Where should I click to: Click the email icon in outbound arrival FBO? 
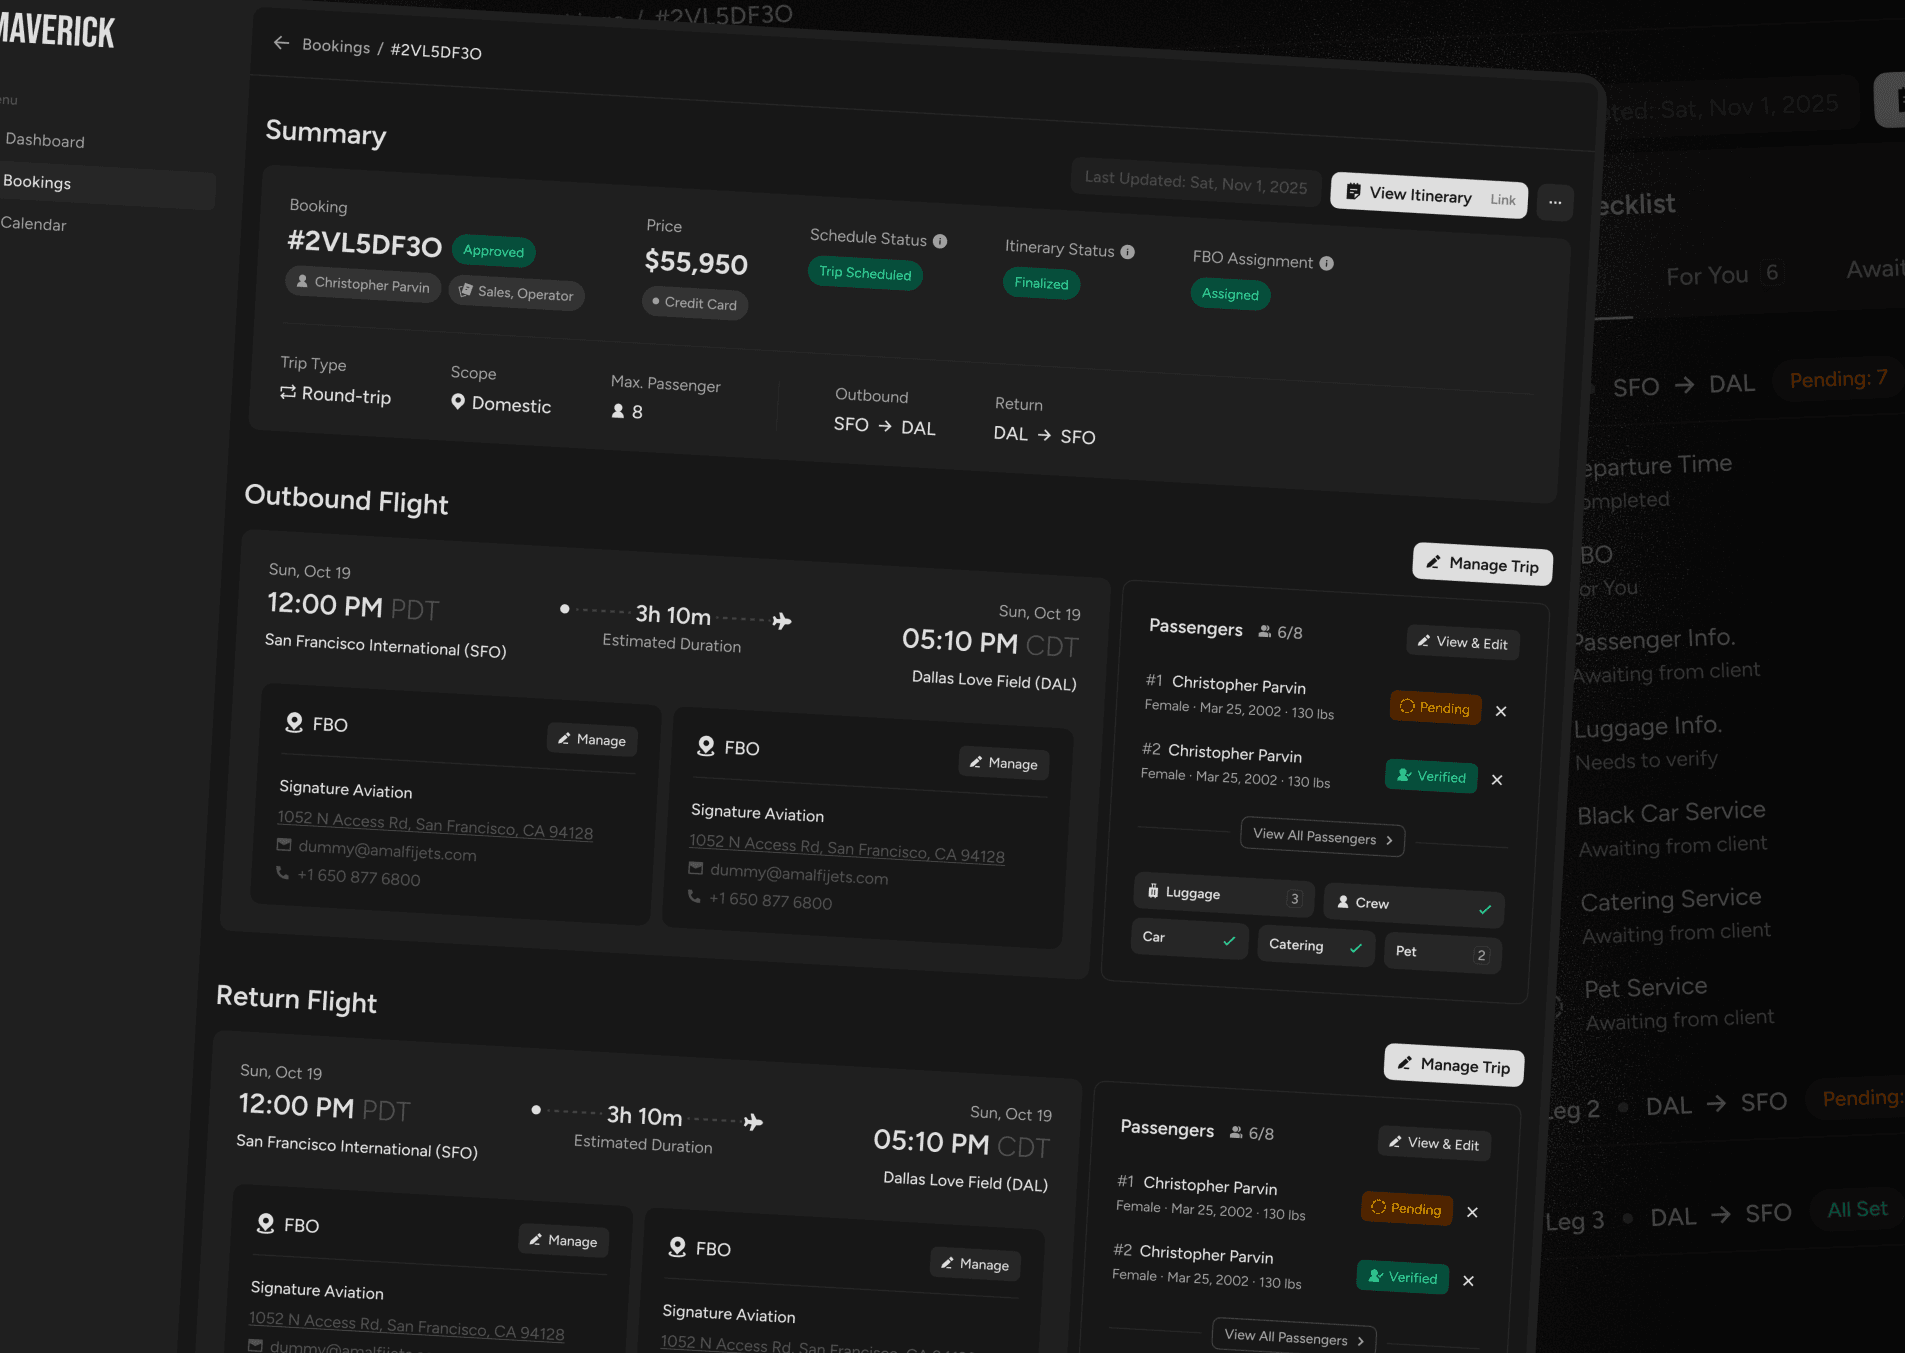[696, 868]
